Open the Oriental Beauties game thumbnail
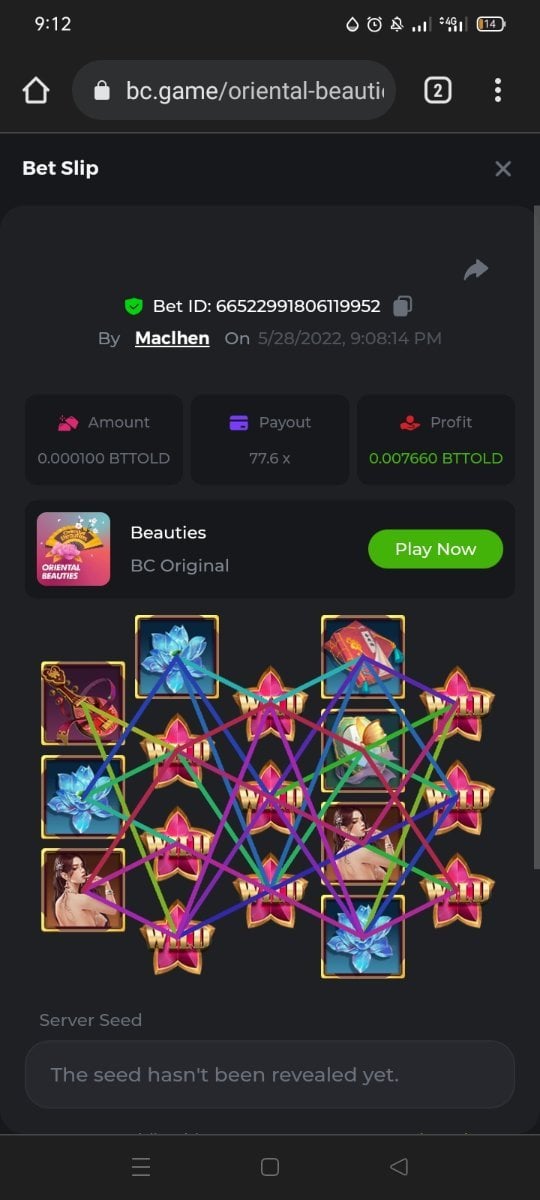Screen dimensions: 540x1200 [73, 549]
